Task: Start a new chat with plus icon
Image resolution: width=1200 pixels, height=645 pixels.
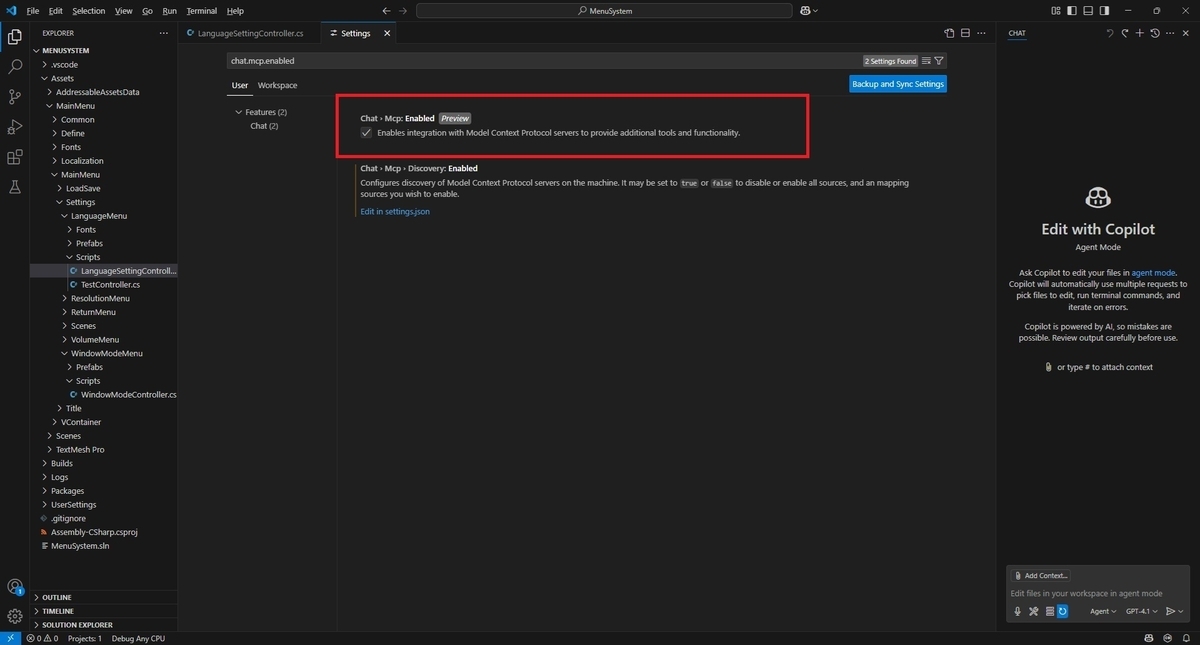Action: [x=1140, y=33]
